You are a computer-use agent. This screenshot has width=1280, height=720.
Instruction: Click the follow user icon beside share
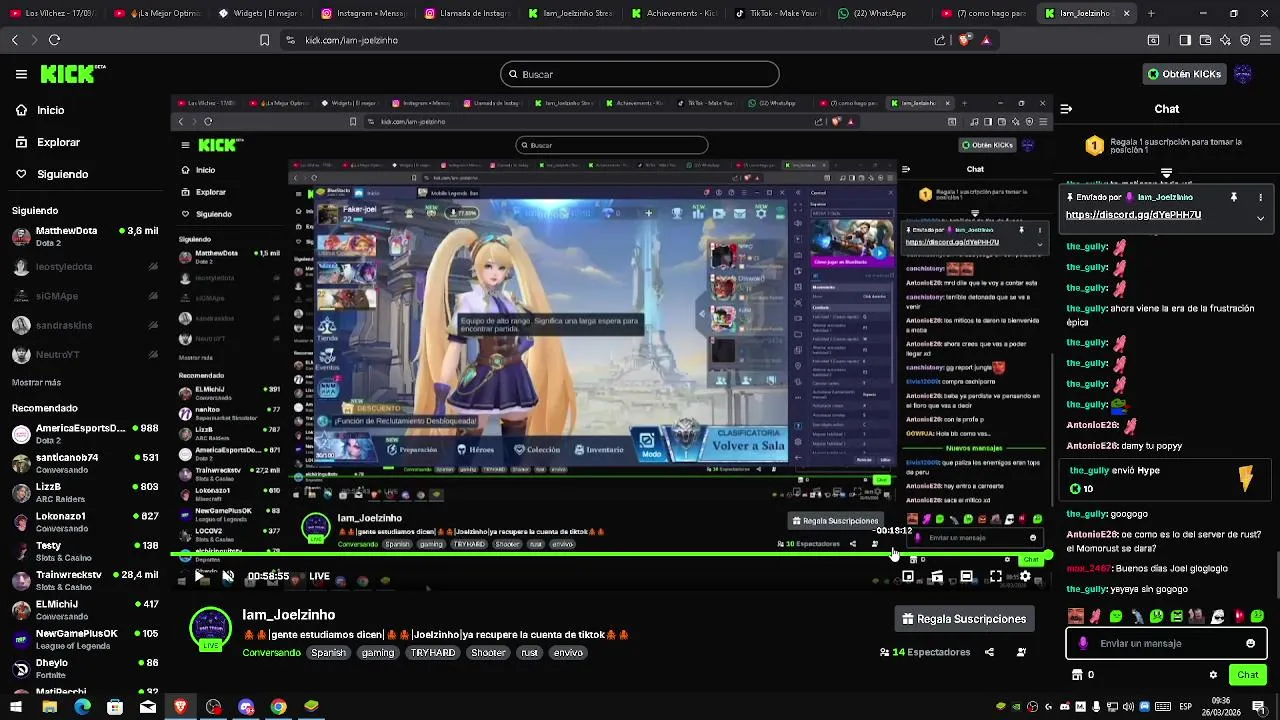coord(1021,652)
